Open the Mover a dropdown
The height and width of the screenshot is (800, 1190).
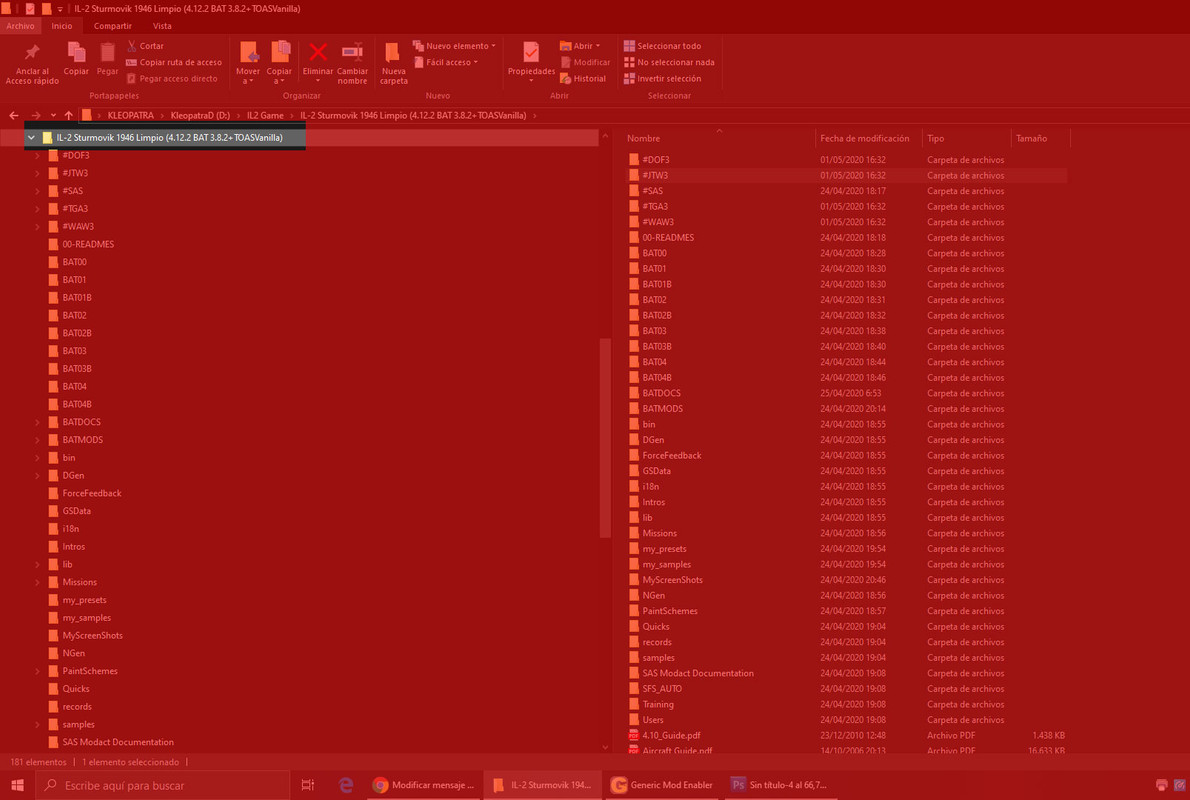tap(248, 76)
